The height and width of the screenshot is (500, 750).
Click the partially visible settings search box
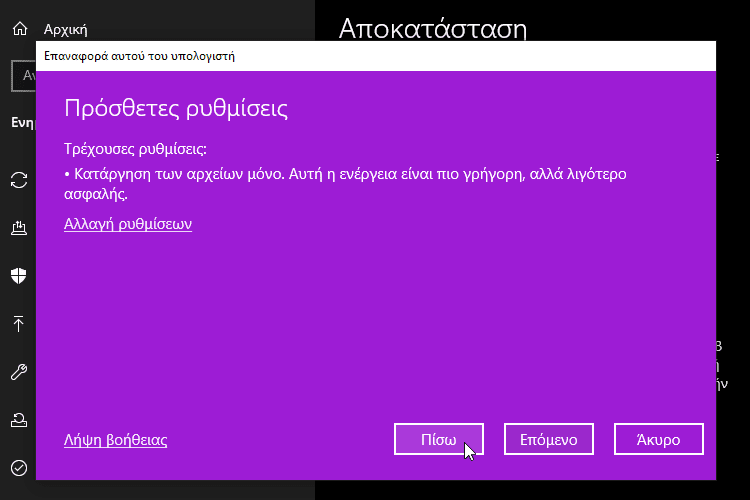point(22,75)
